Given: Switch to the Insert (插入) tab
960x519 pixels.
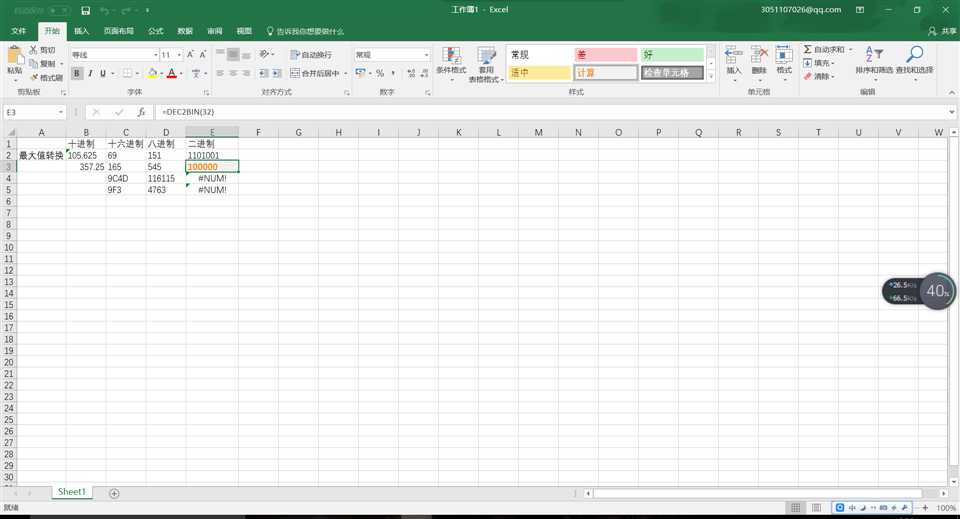Looking at the screenshot, I should (x=81, y=31).
